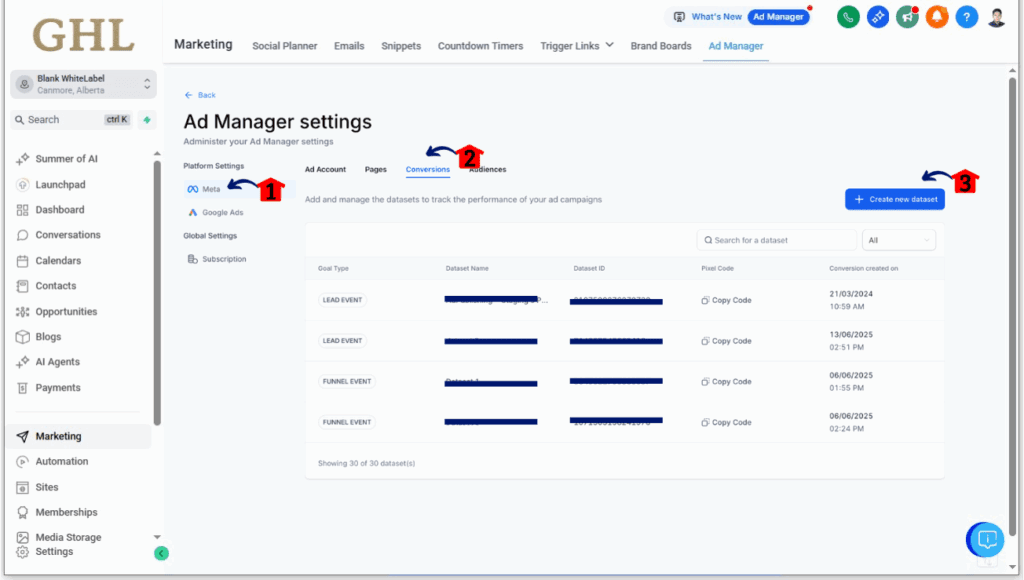Screen dimensions: 1024x580
Task: Click the Ad Manager pill in top bar
Action: click(778, 17)
